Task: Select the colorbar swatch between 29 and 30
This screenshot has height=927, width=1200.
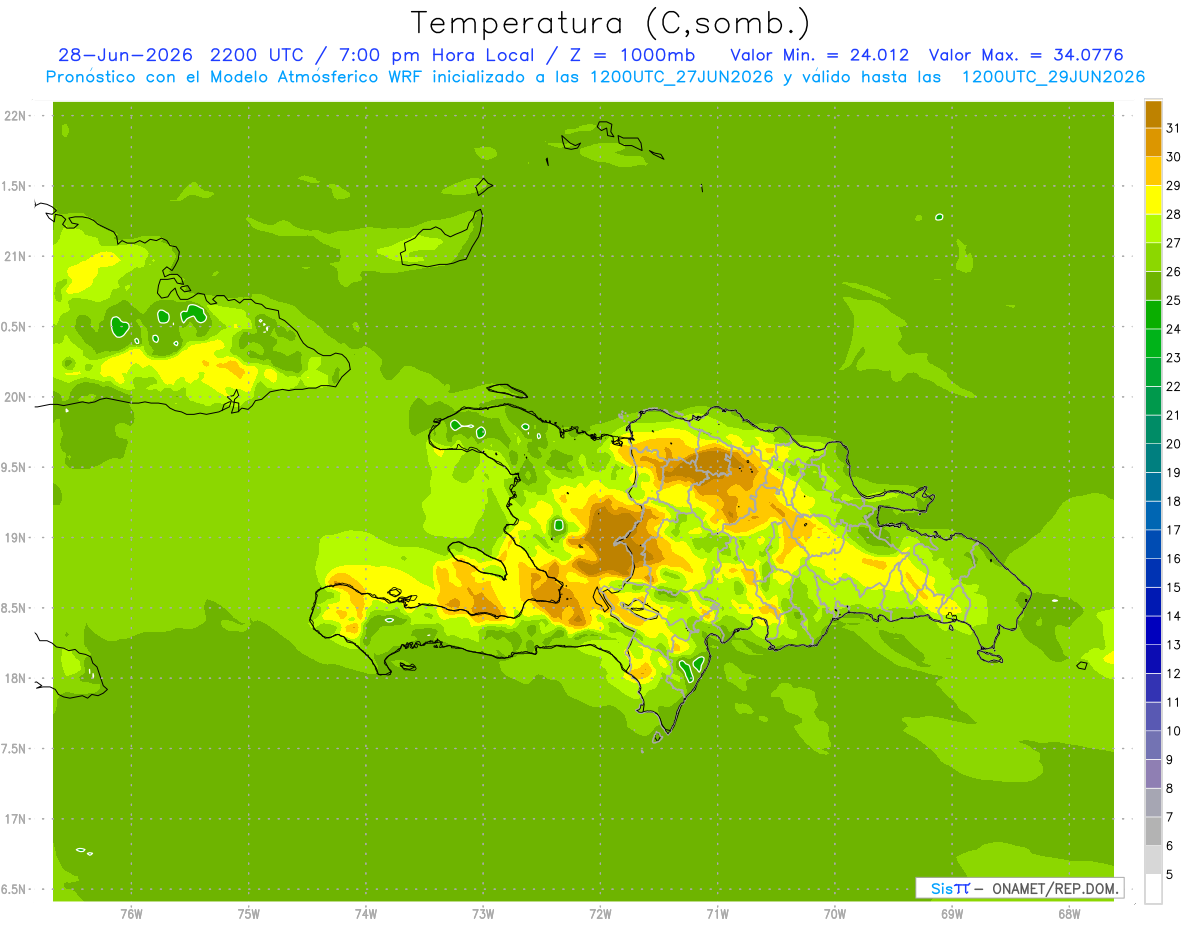Action: 1153,171
